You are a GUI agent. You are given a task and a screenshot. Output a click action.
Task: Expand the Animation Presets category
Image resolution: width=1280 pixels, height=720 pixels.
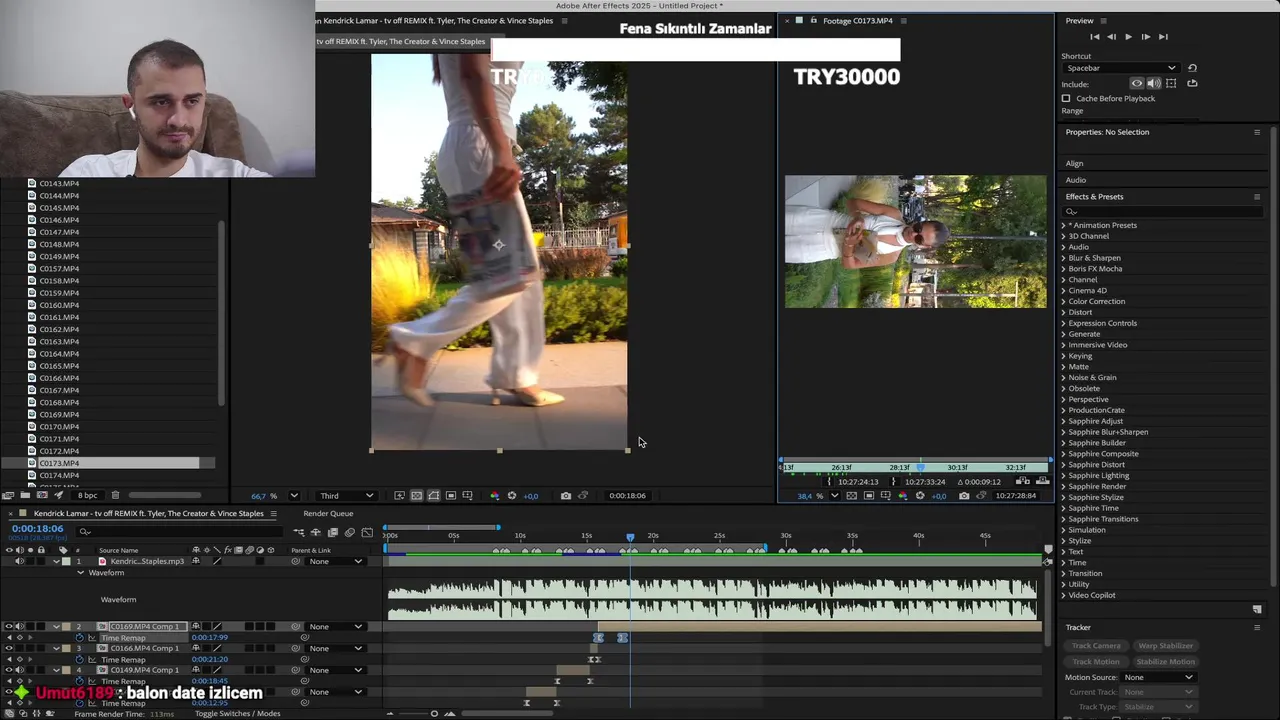[1063, 226]
